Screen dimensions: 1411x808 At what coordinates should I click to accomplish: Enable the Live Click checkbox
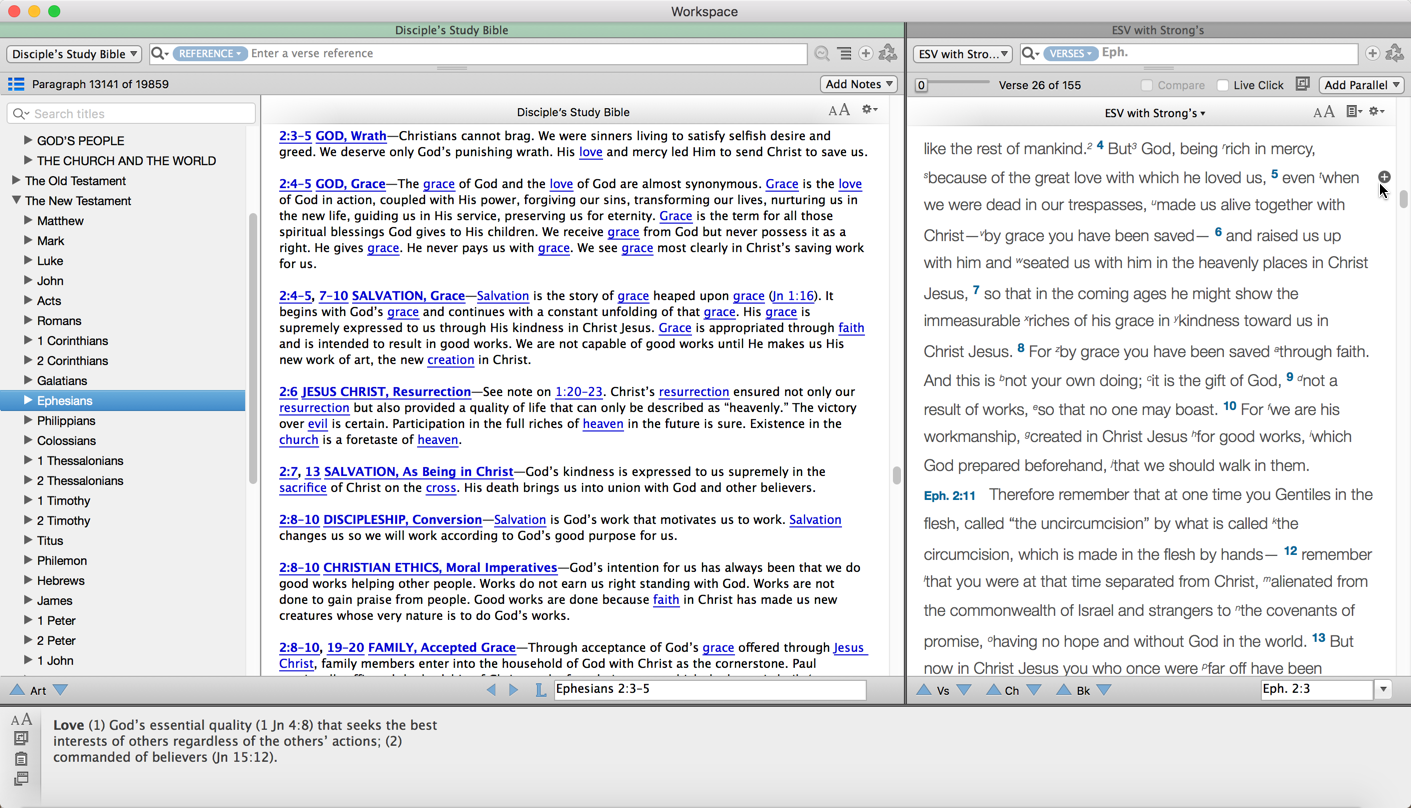tap(1222, 85)
